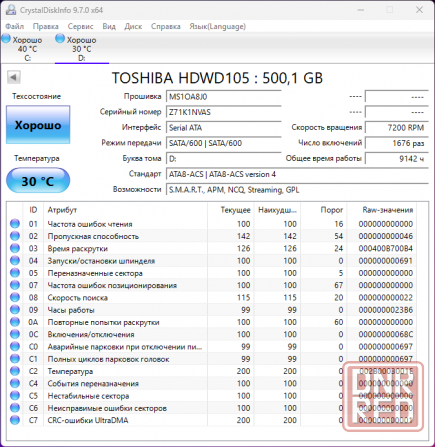Click status dot for 07 Частота ошибок позиционирования
The width and height of the screenshot is (435, 447).
[15, 285]
